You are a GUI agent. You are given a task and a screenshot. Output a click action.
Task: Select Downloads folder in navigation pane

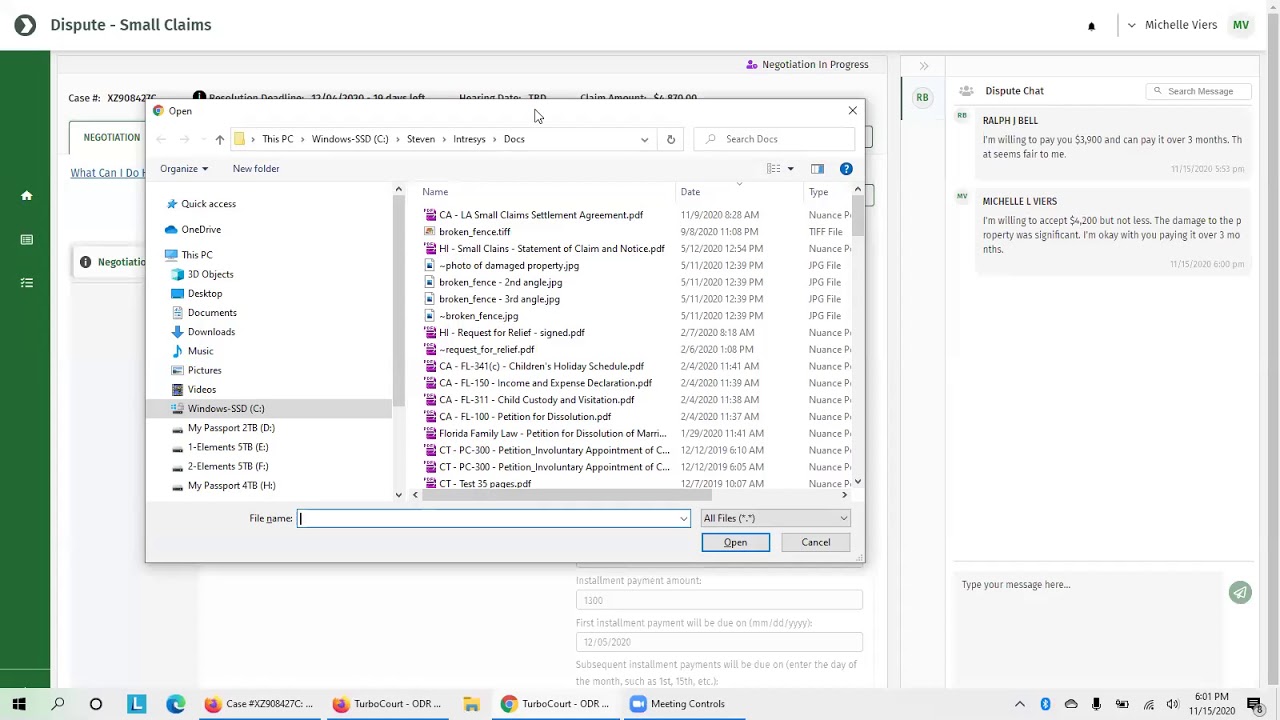(x=211, y=332)
